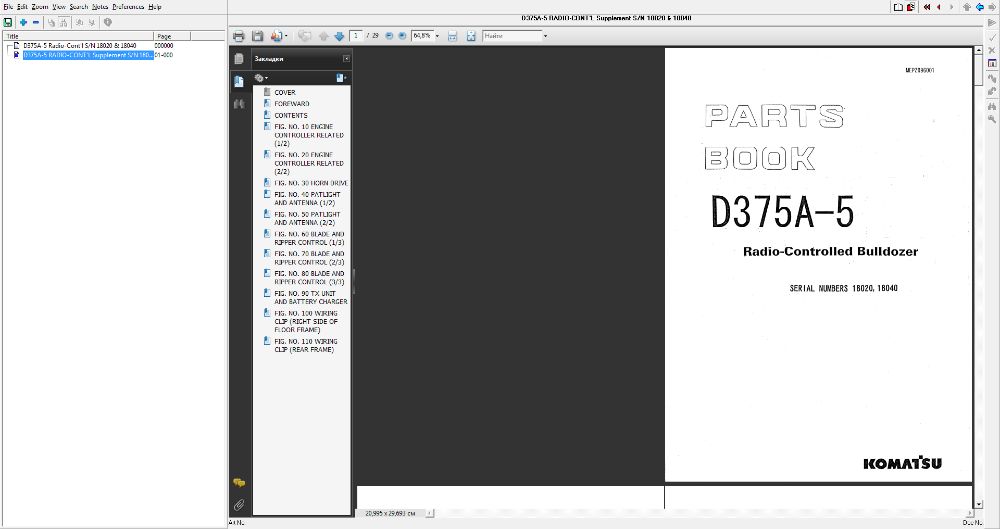This screenshot has width=1000, height=529.
Task: Open the CONTENTS bookmark
Action: click(291, 115)
